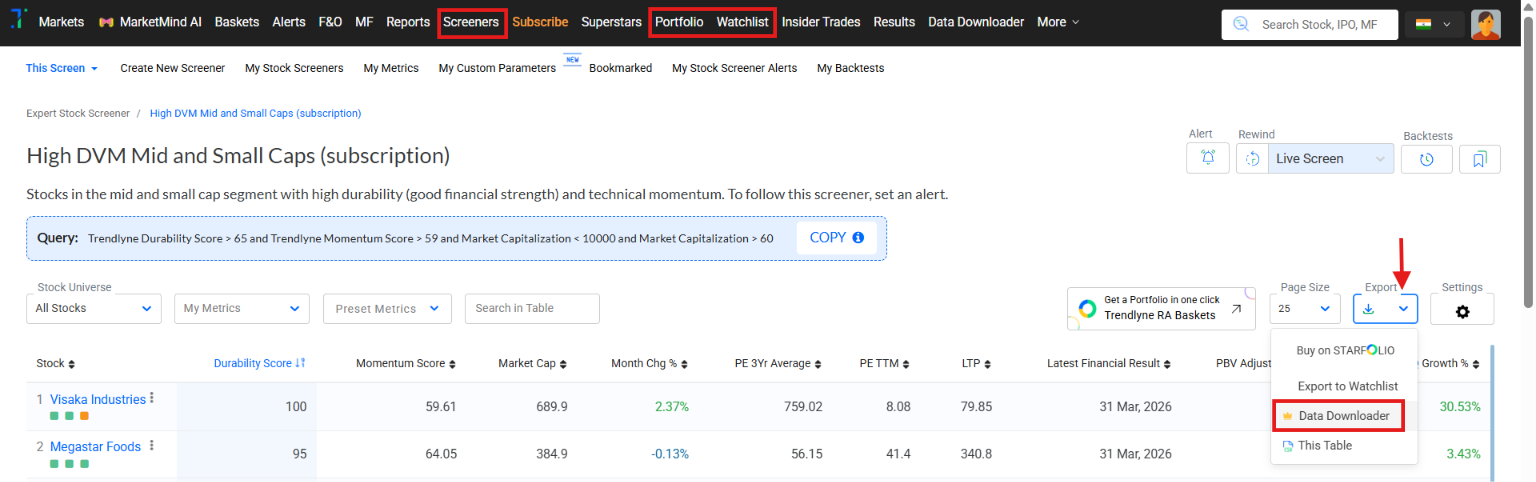Click the Expert Stock Screener breadcrumb
The width and height of the screenshot is (1536, 482).
[78, 114]
